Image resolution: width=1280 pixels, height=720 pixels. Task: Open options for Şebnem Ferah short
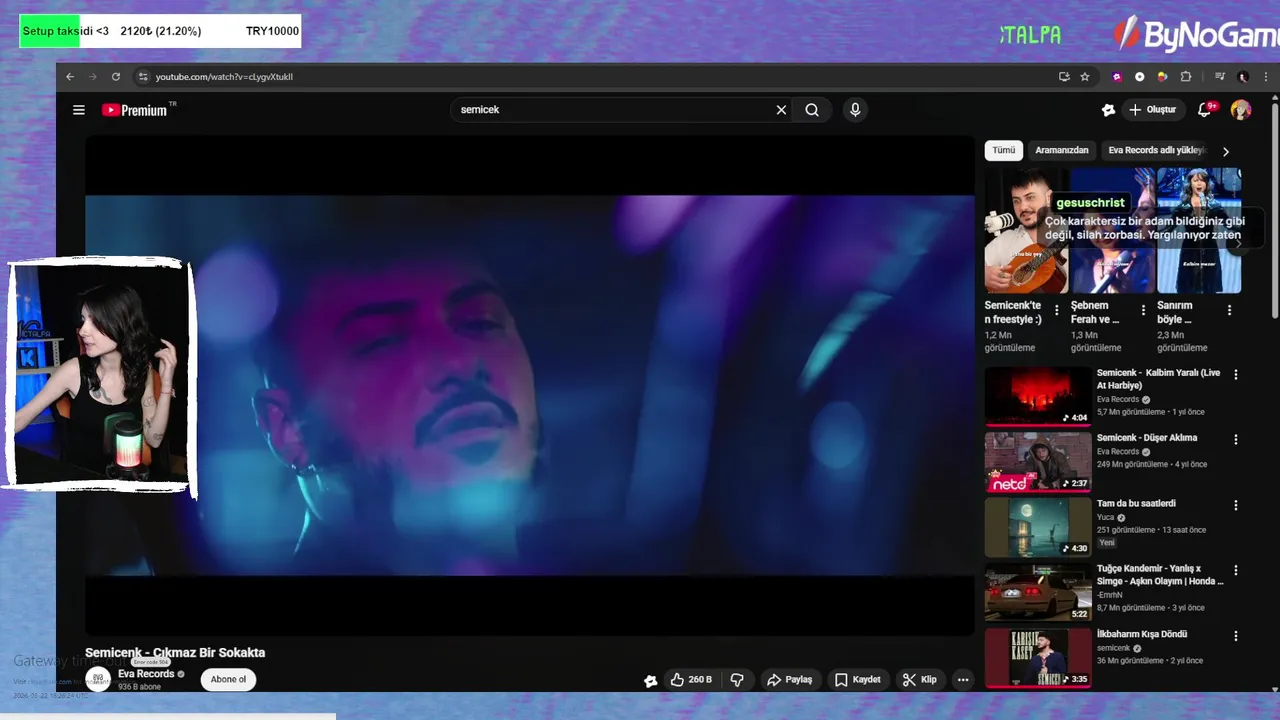[x=1143, y=311]
